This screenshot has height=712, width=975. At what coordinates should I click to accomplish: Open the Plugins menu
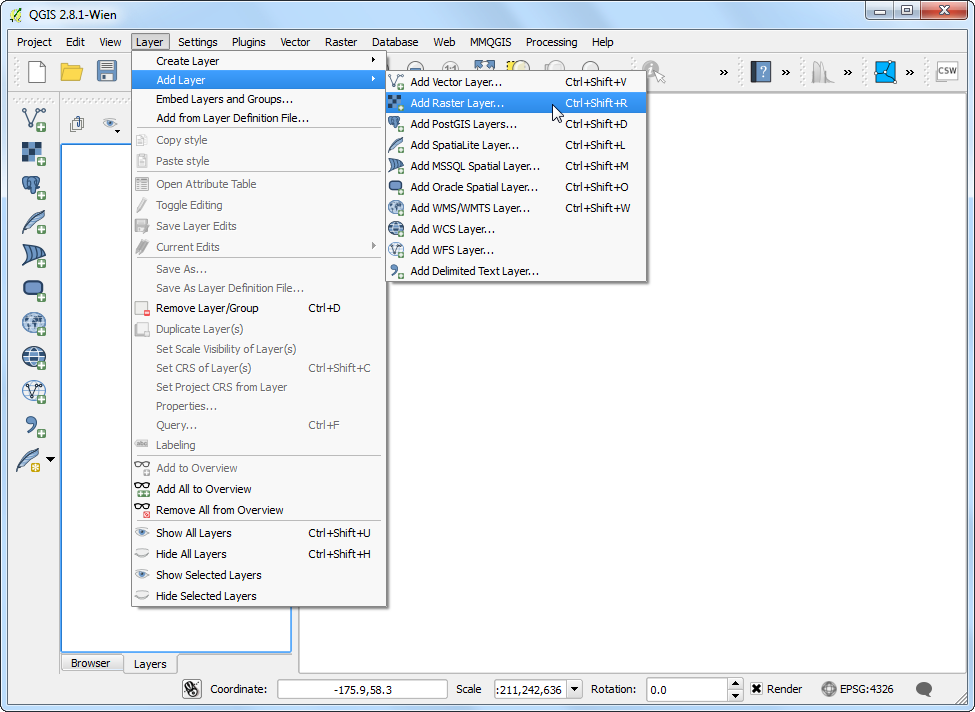tap(249, 42)
